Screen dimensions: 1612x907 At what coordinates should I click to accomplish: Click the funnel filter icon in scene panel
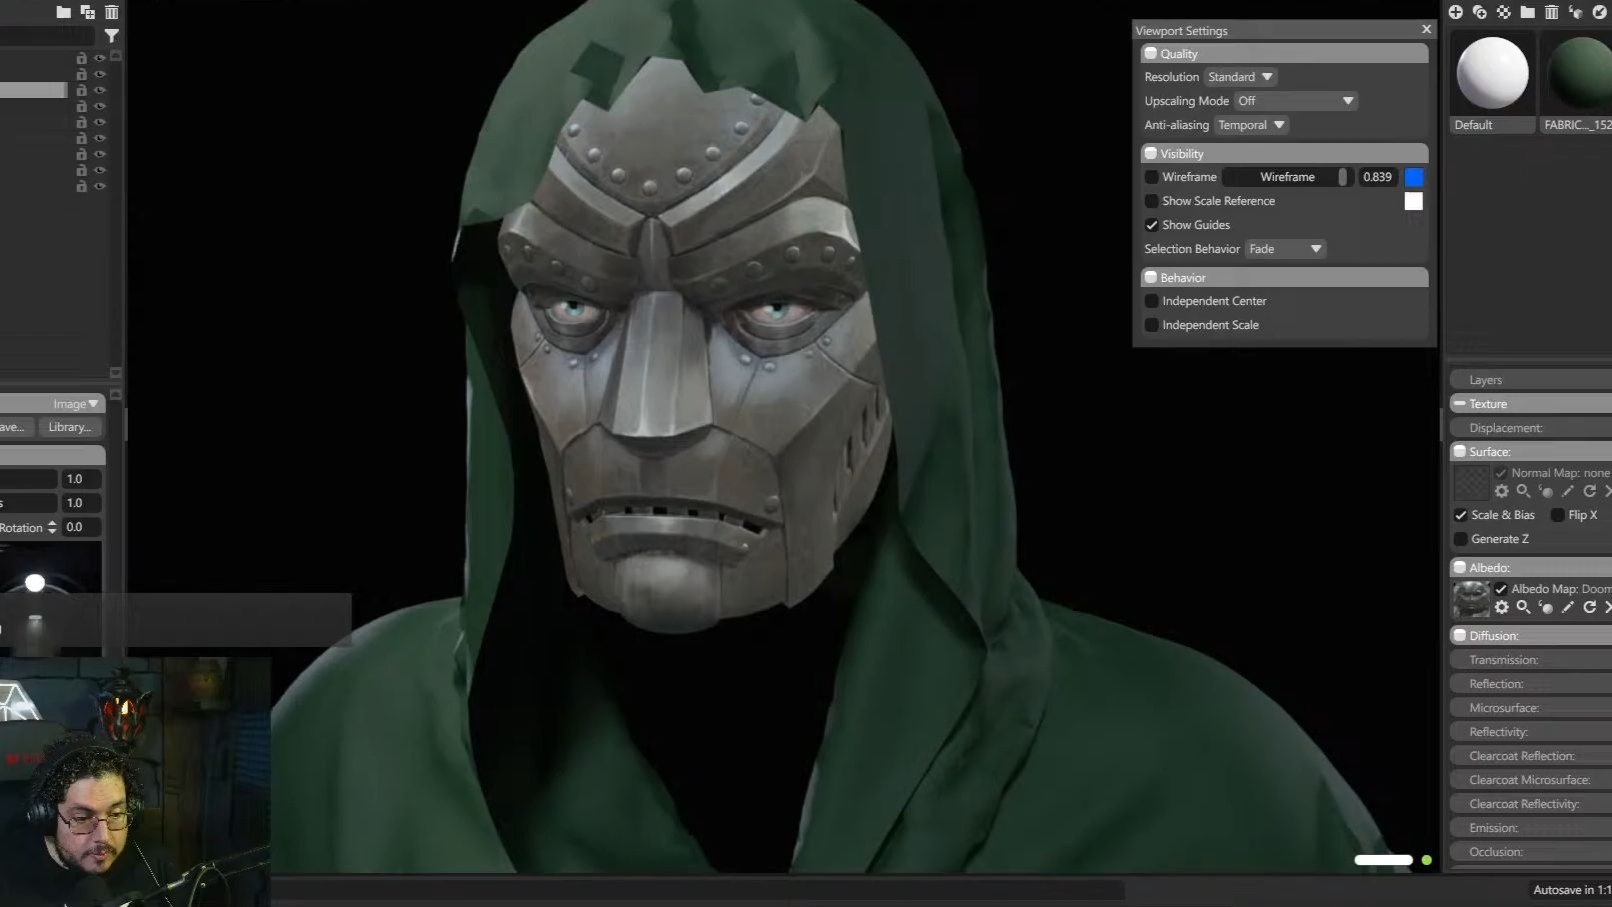coord(112,36)
